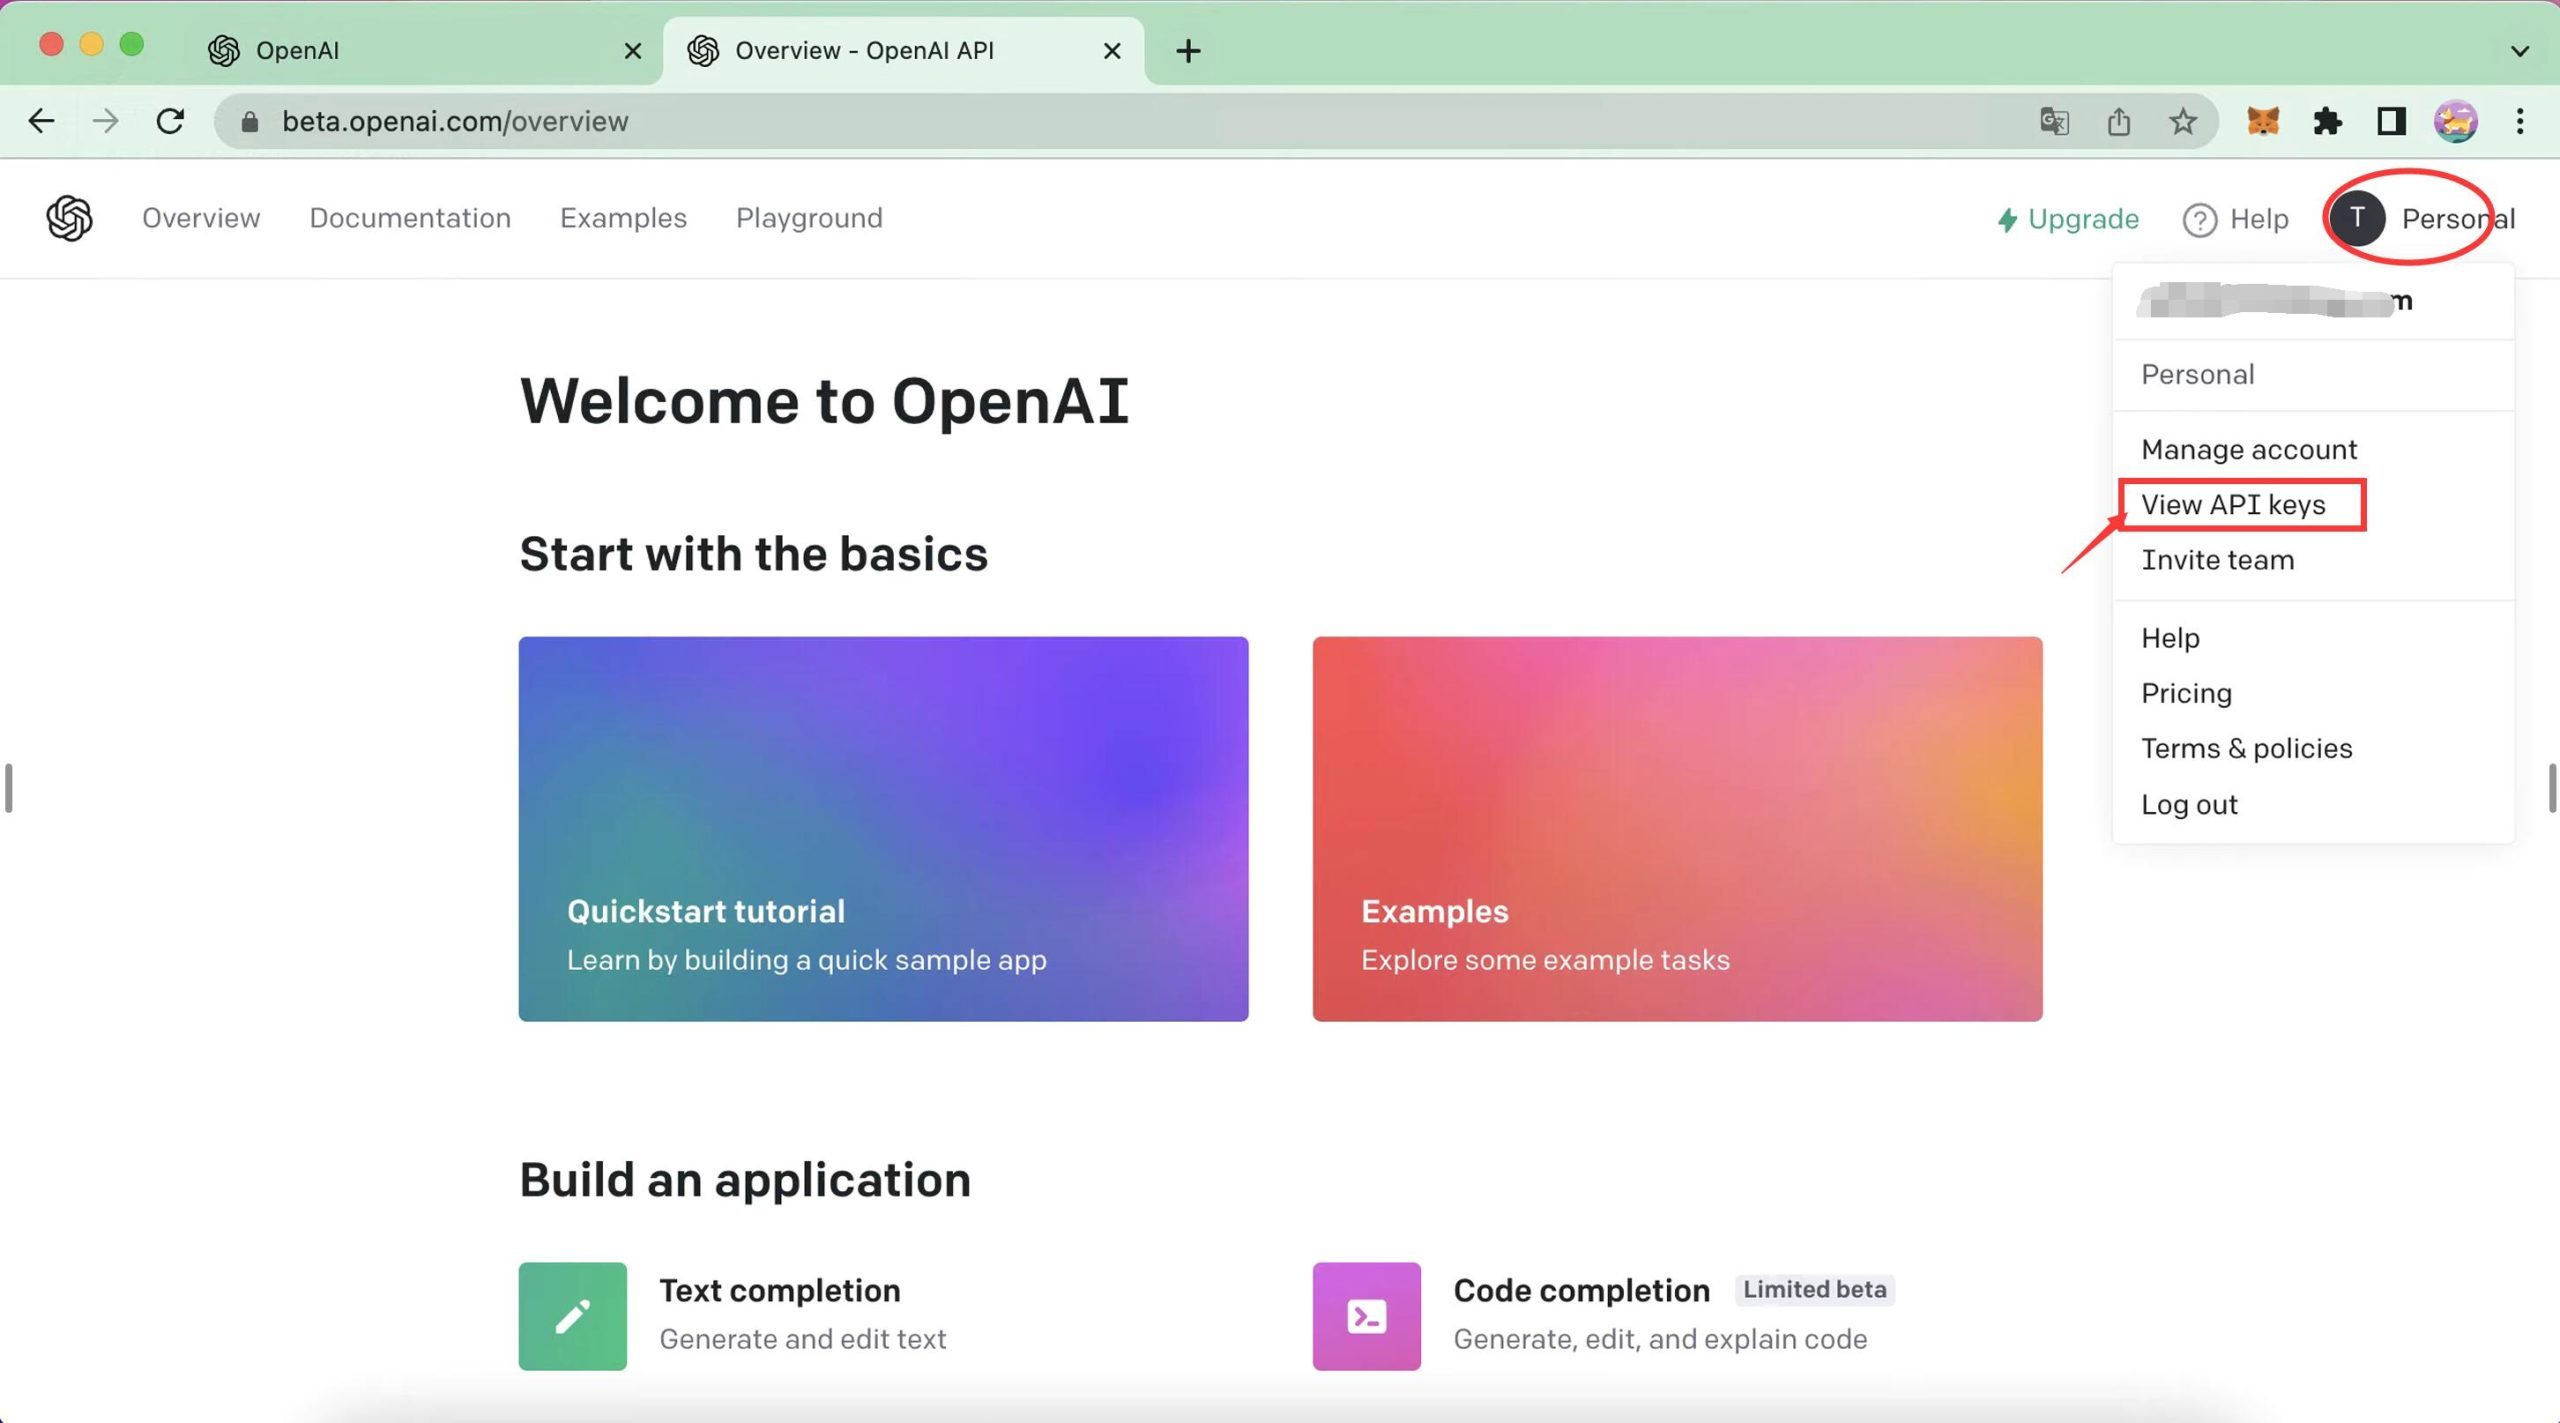Click the green Upgrade link

coord(2067,219)
